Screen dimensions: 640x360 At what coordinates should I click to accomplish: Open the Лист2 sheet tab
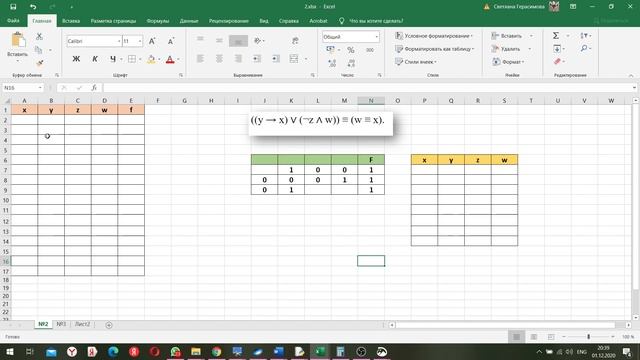pos(82,324)
